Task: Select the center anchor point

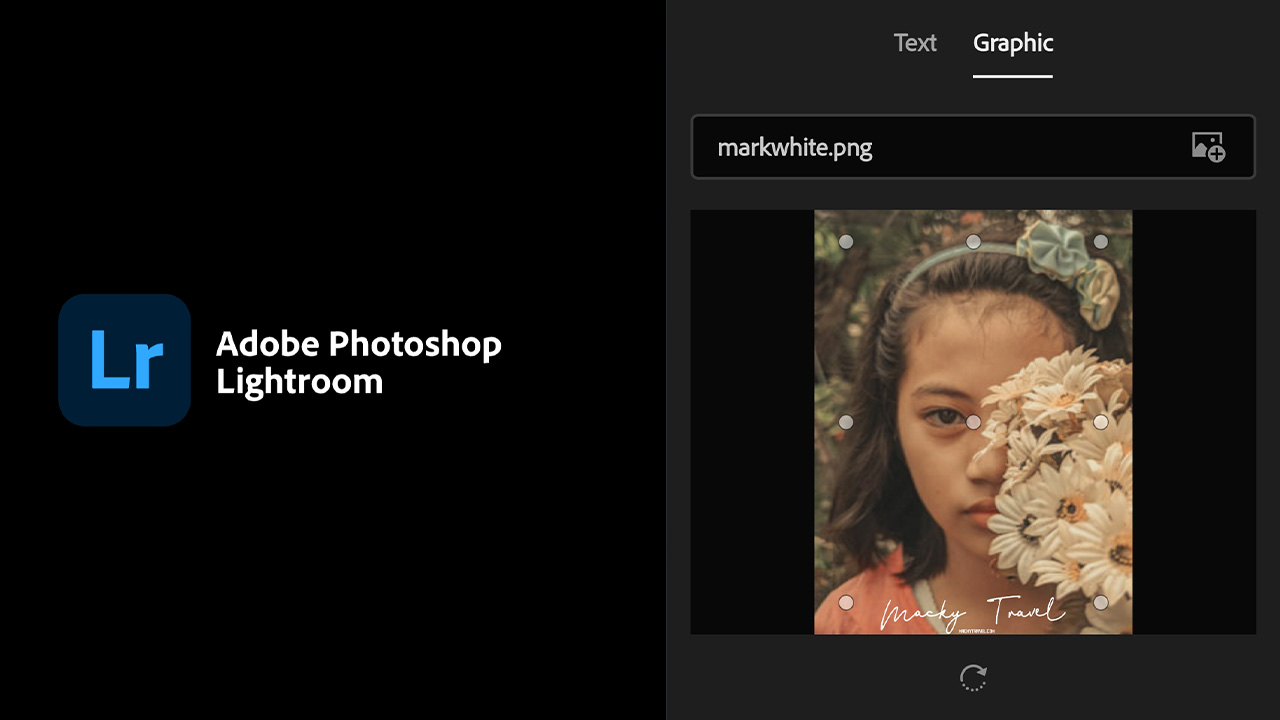Action: pyautogui.click(x=973, y=422)
